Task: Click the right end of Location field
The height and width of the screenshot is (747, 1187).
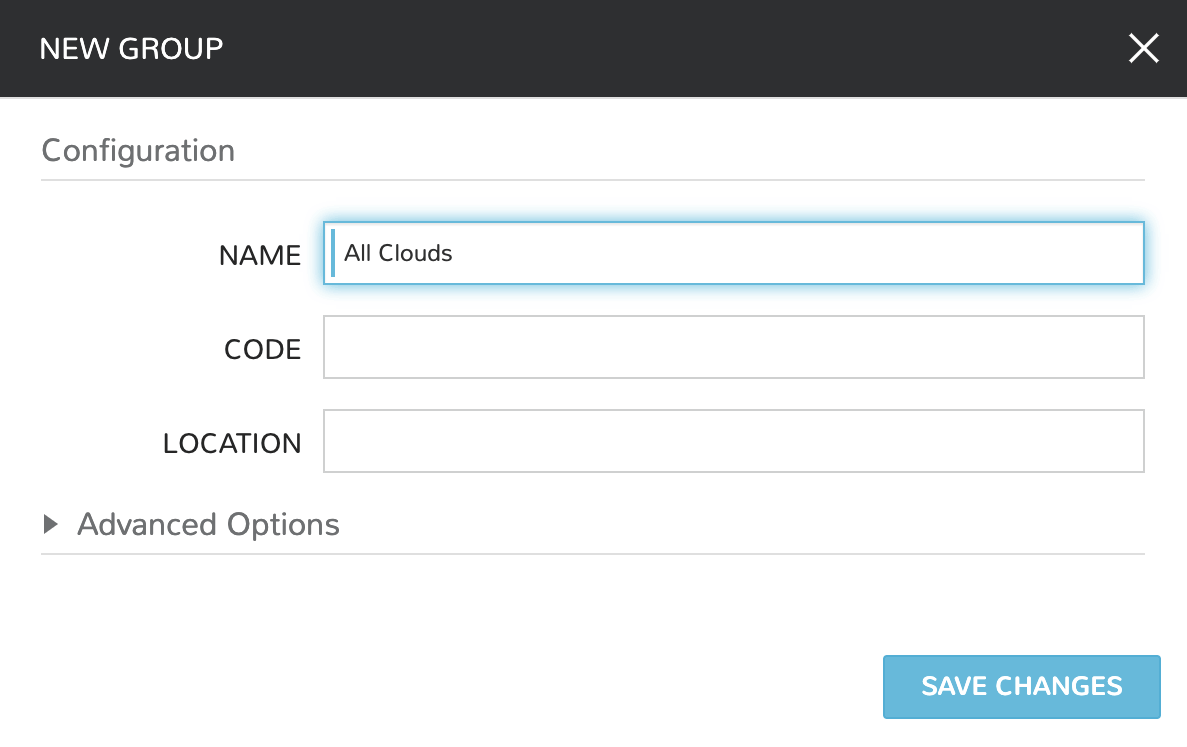Action: (1120, 441)
